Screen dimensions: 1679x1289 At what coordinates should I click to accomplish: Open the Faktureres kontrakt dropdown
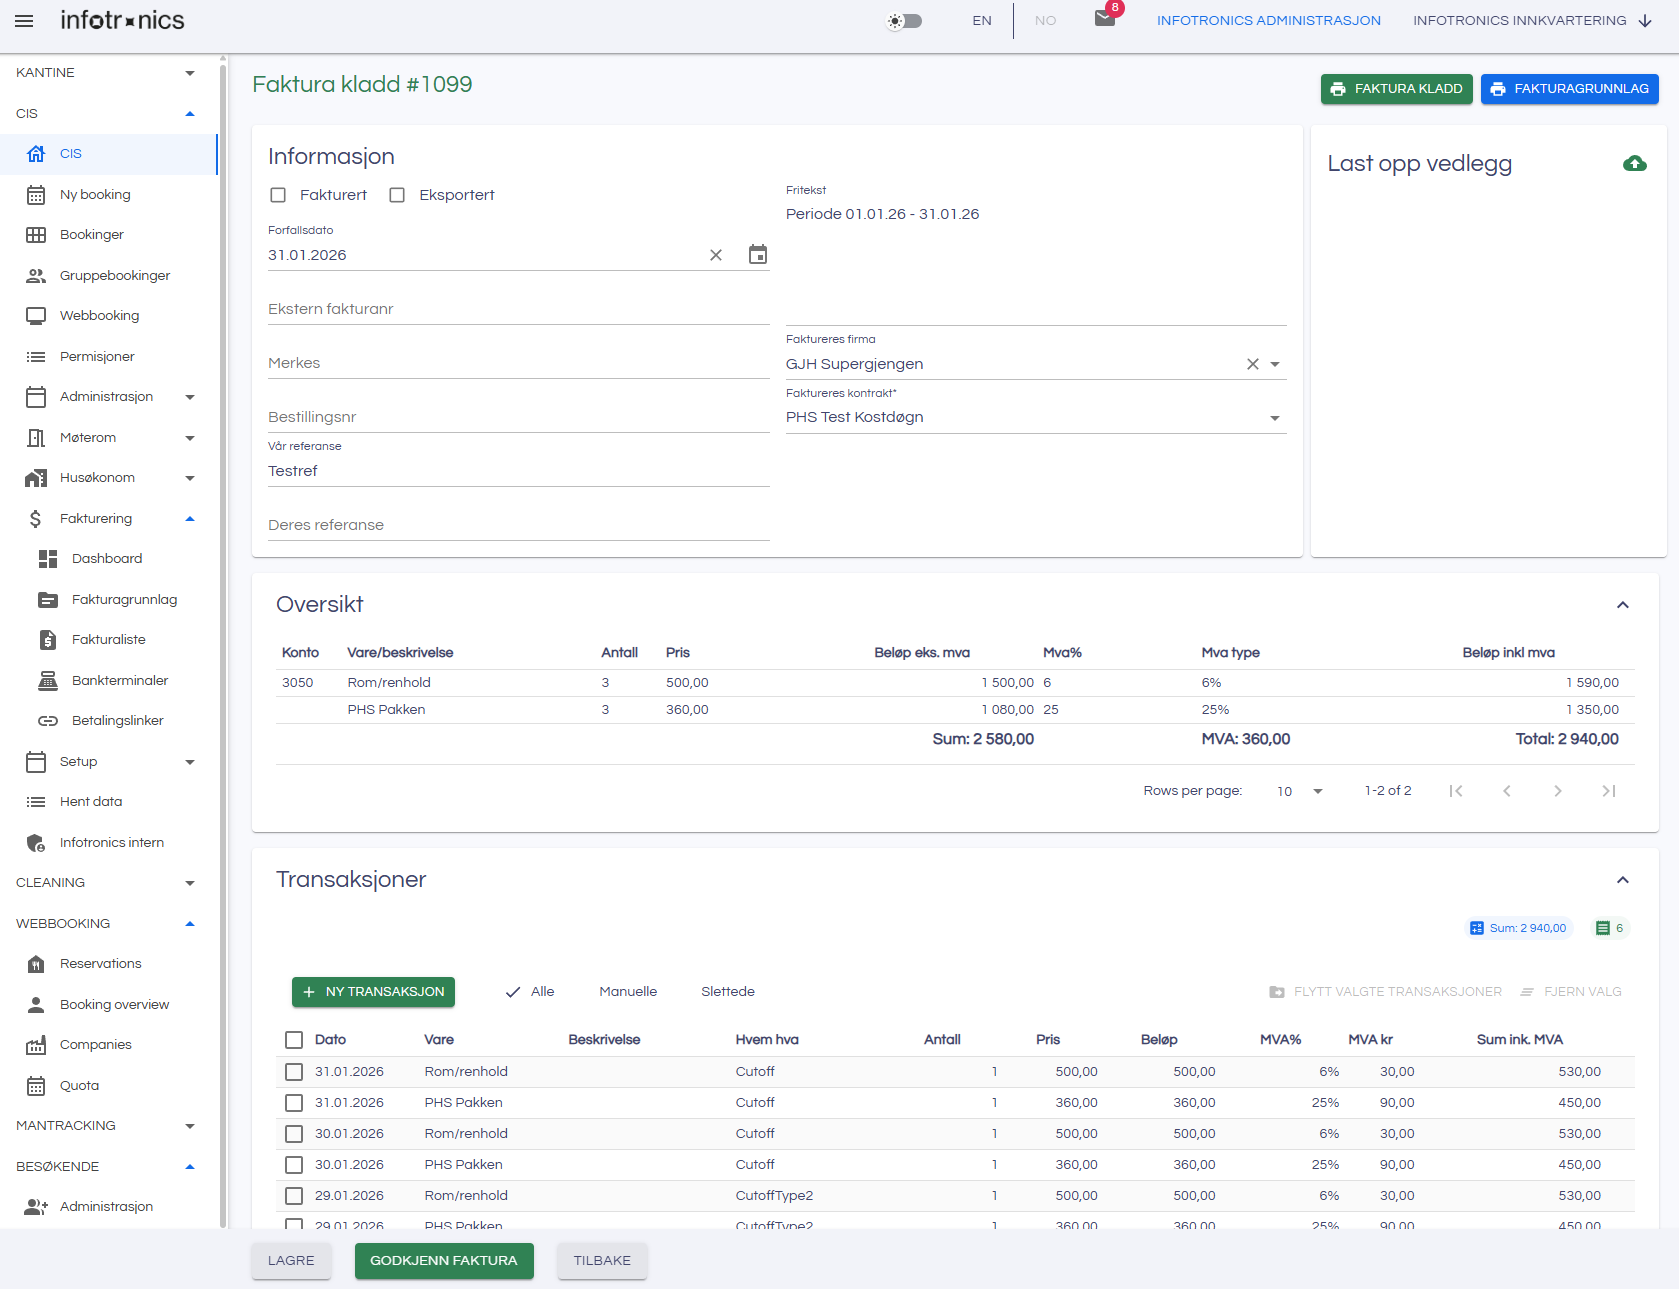tap(1274, 418)
